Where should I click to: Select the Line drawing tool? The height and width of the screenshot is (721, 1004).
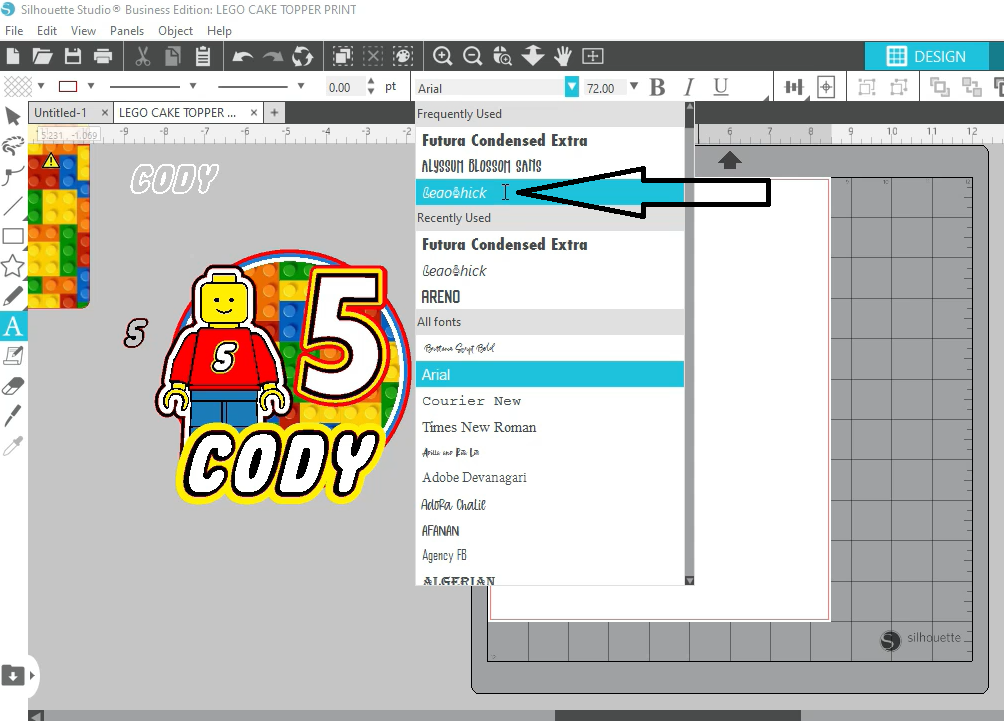13,206
